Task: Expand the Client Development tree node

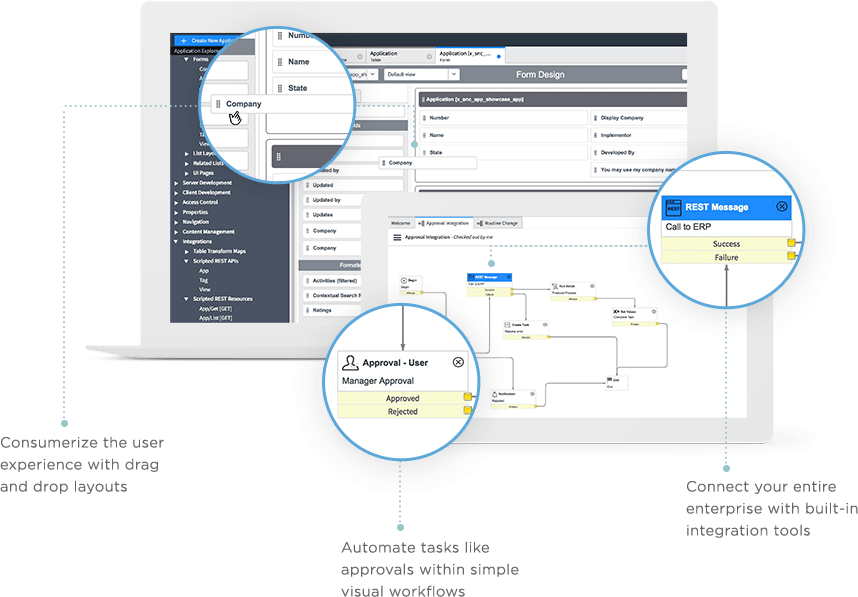Action: (176, 193)
